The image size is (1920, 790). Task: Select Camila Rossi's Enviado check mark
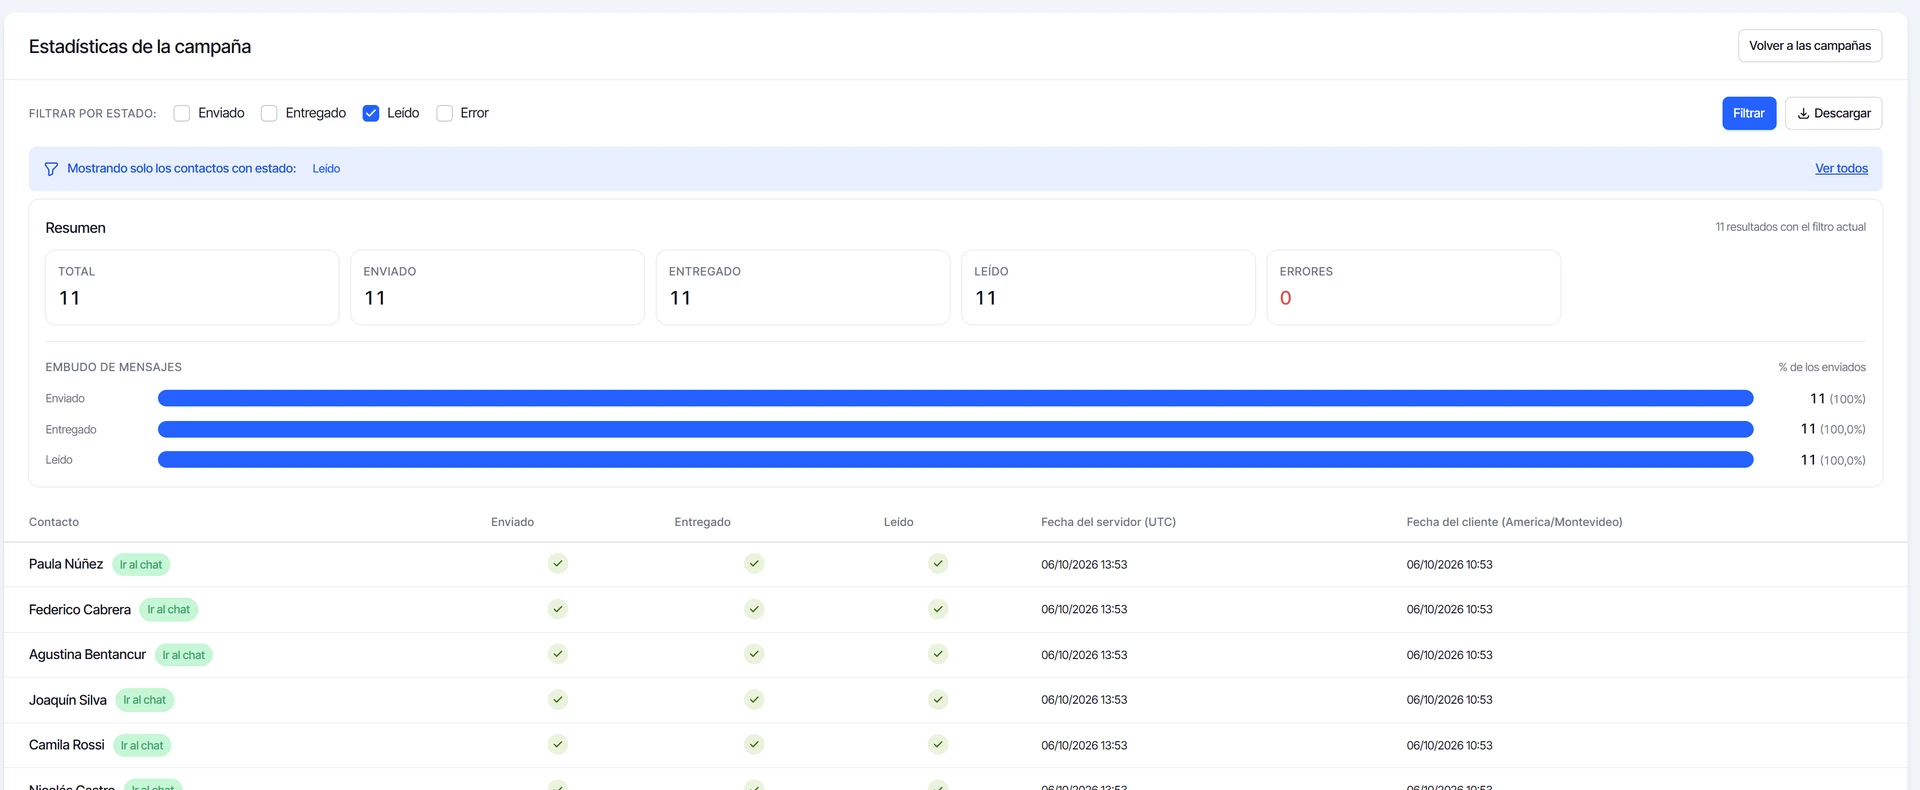(x=558, y=745)
